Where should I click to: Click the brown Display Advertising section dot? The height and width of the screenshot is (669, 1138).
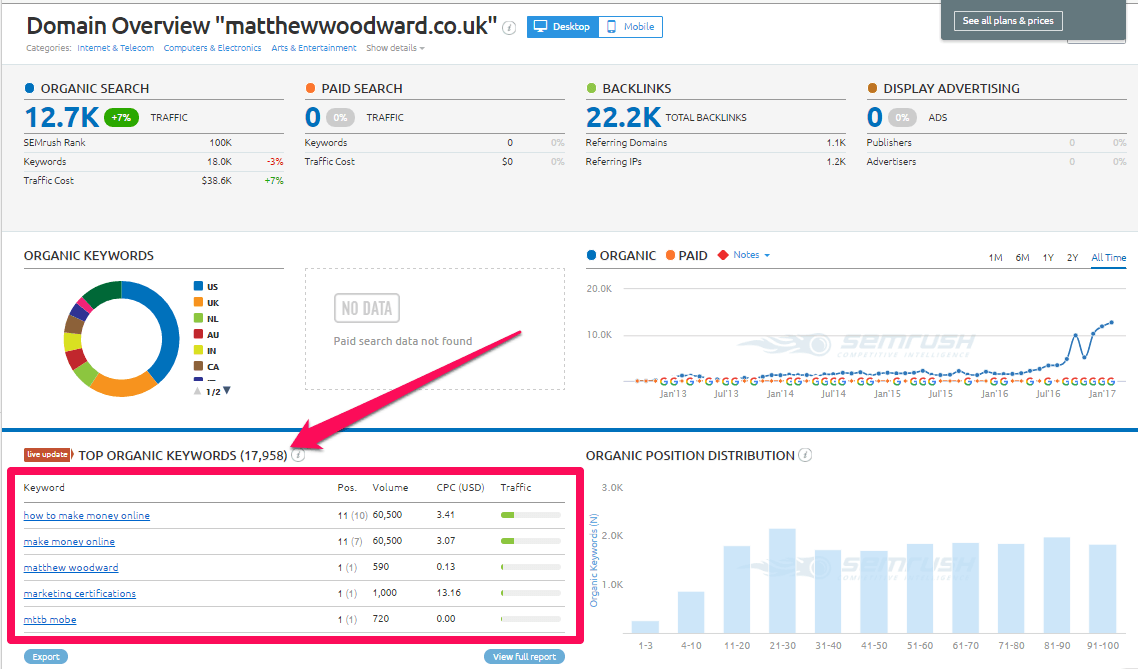(x=872, y=88)
